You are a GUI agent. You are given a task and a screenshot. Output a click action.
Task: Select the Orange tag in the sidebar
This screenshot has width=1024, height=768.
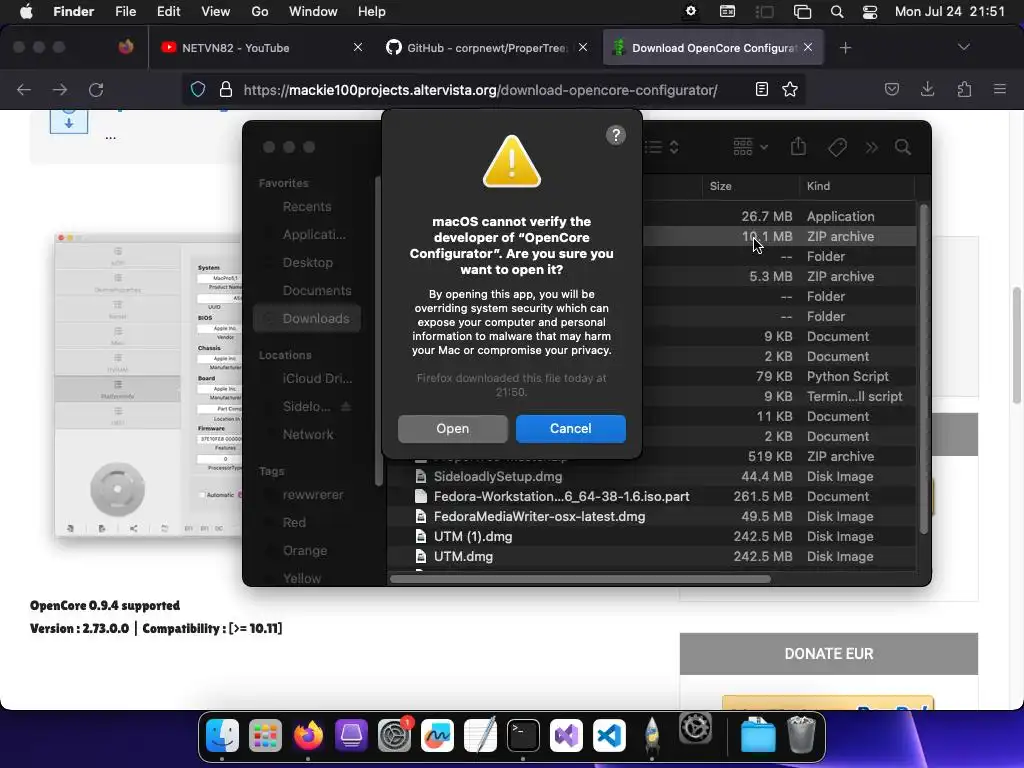pyautogui.click(x=306, y=551)
